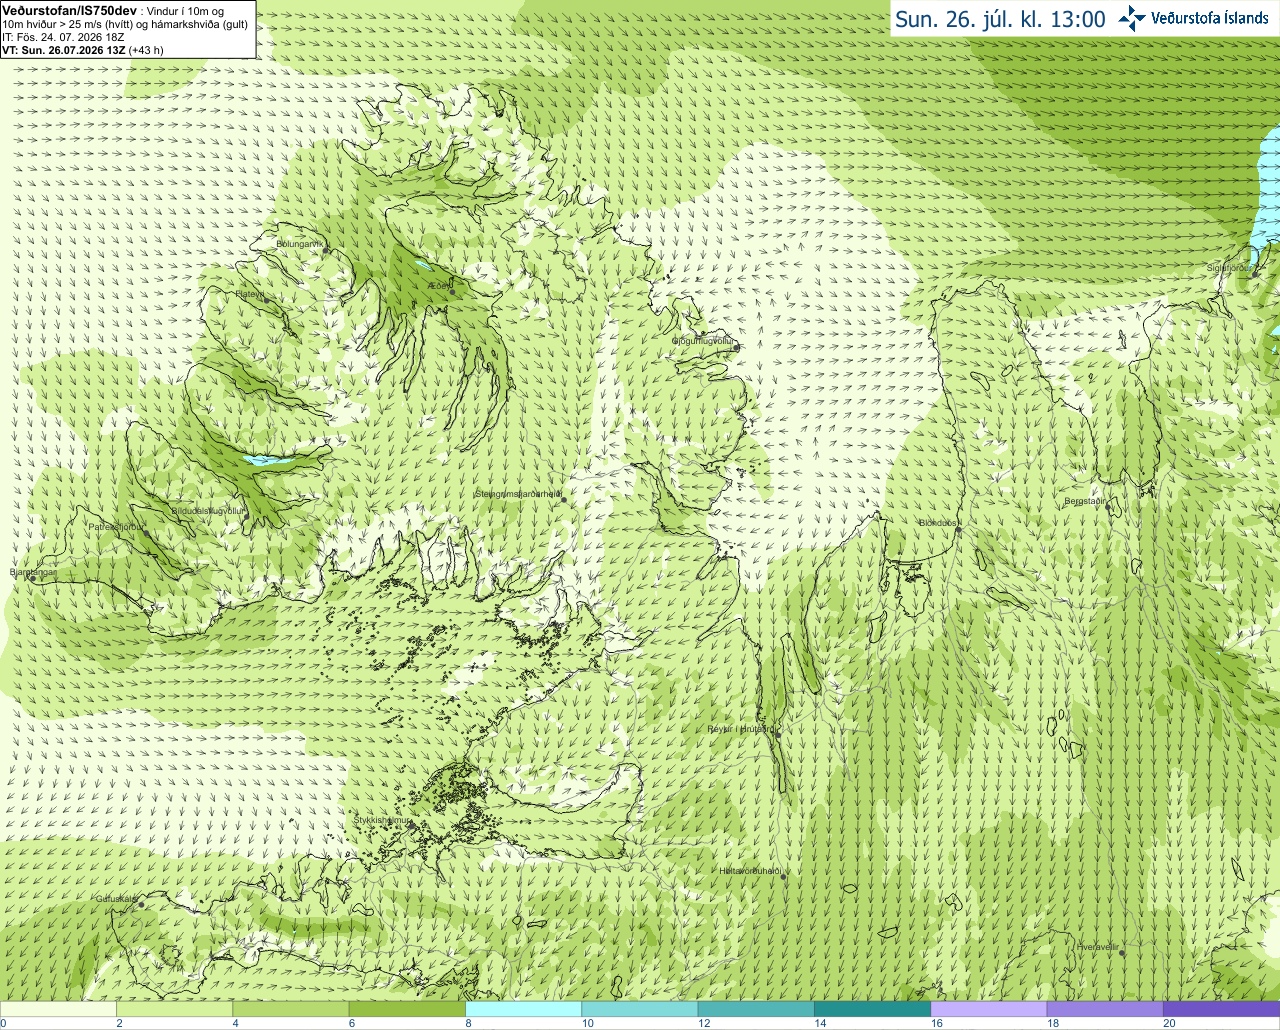Click the Hveravellir station dot
Screen dimensions: 1280x1030
coord(1122,953)
